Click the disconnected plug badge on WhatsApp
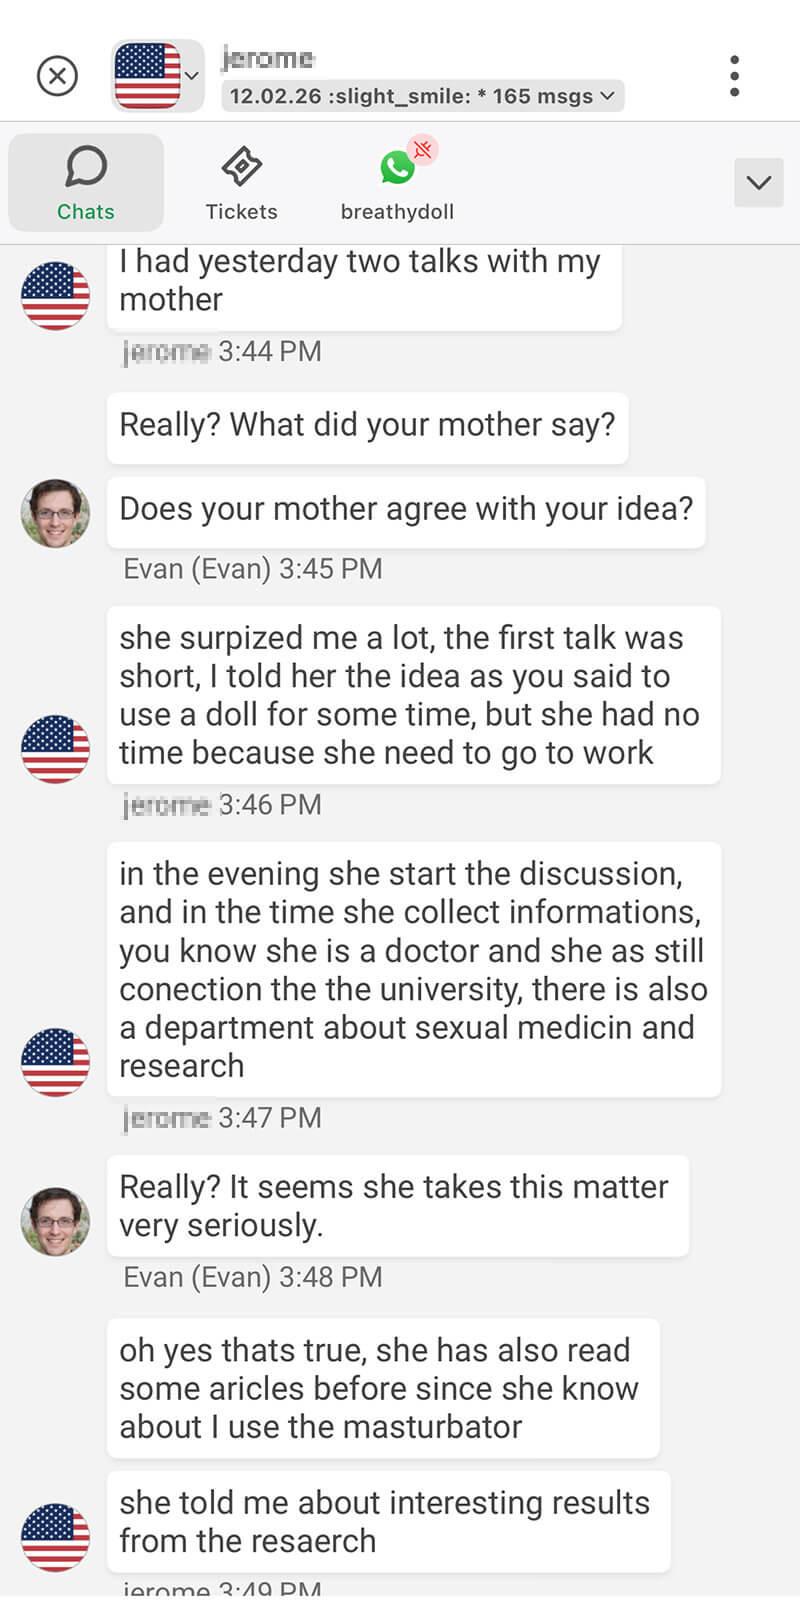The width and height of the screenshot is (800, 1600). click(423, 150)
